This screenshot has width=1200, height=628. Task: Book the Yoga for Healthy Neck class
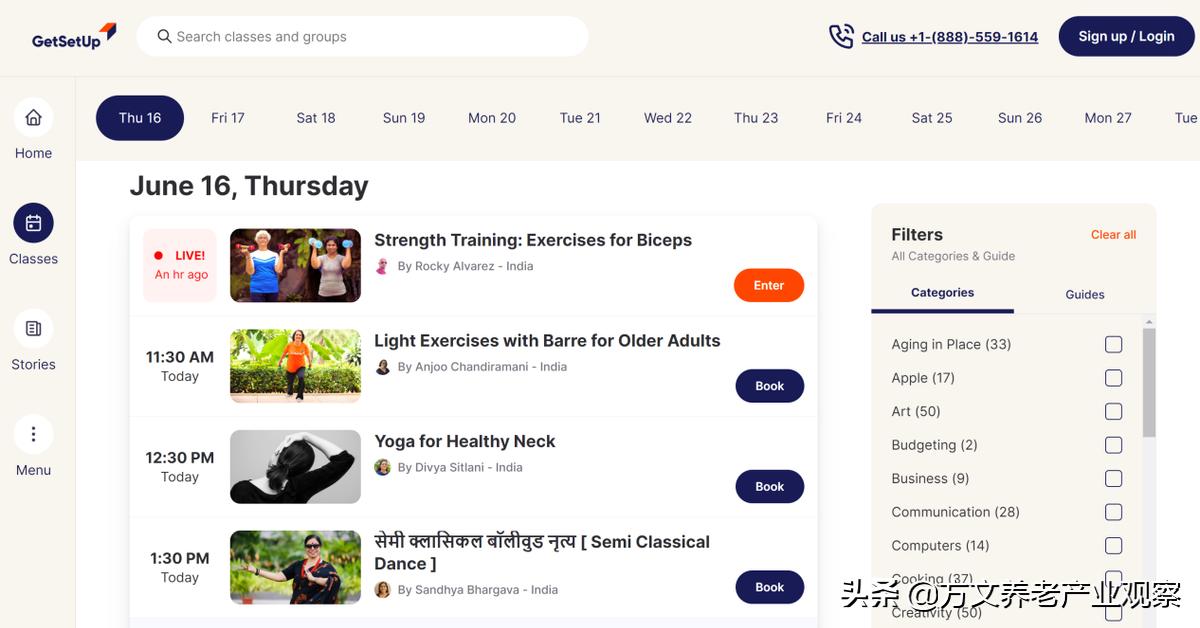coord(769,487)
